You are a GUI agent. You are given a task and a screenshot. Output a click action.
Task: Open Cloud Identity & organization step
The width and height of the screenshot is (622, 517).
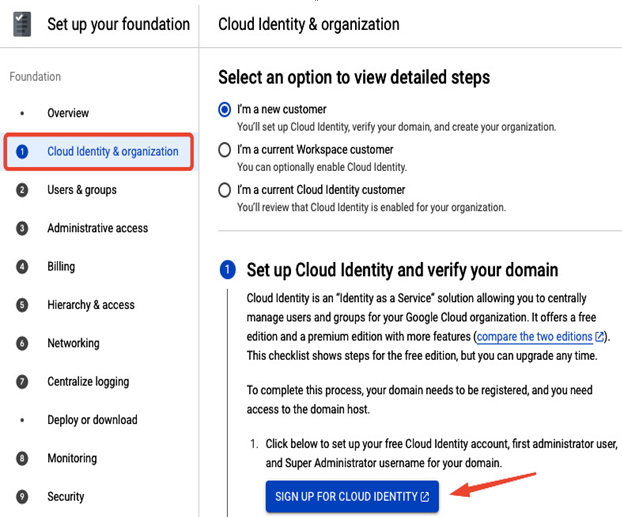[98, 152]
